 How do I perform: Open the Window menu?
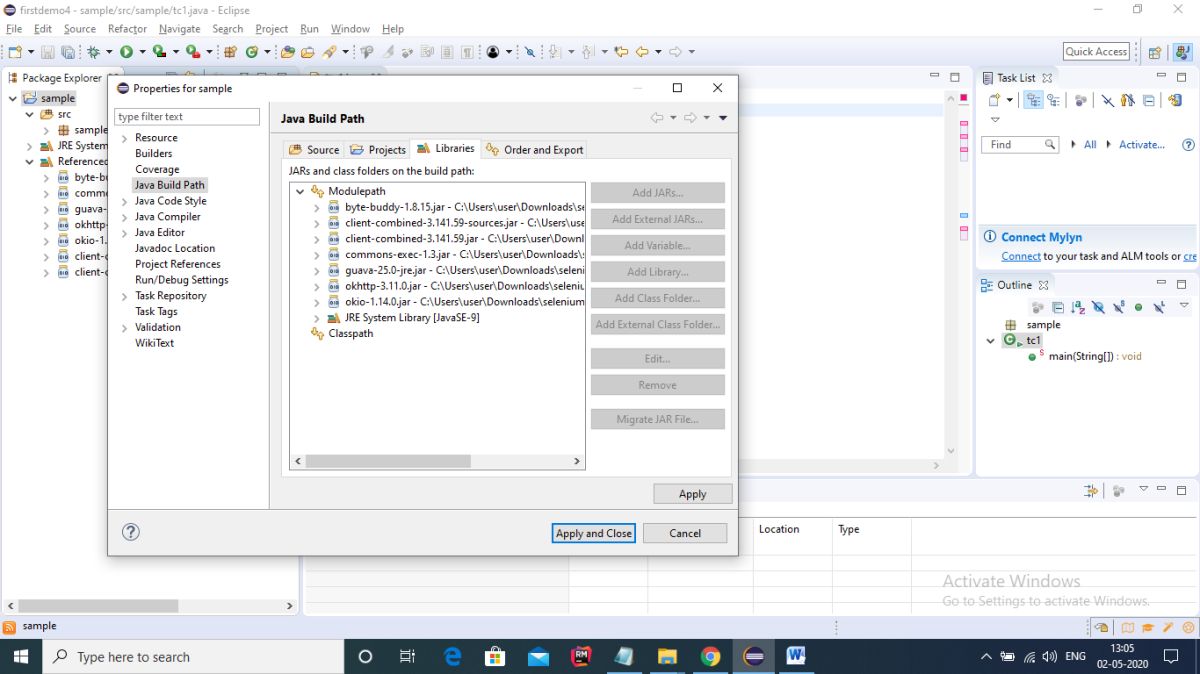coord(350,29)
